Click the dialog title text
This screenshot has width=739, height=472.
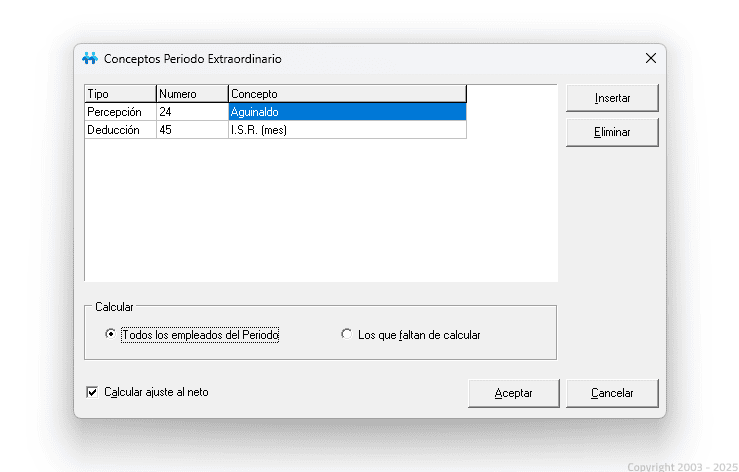point(193,59)
